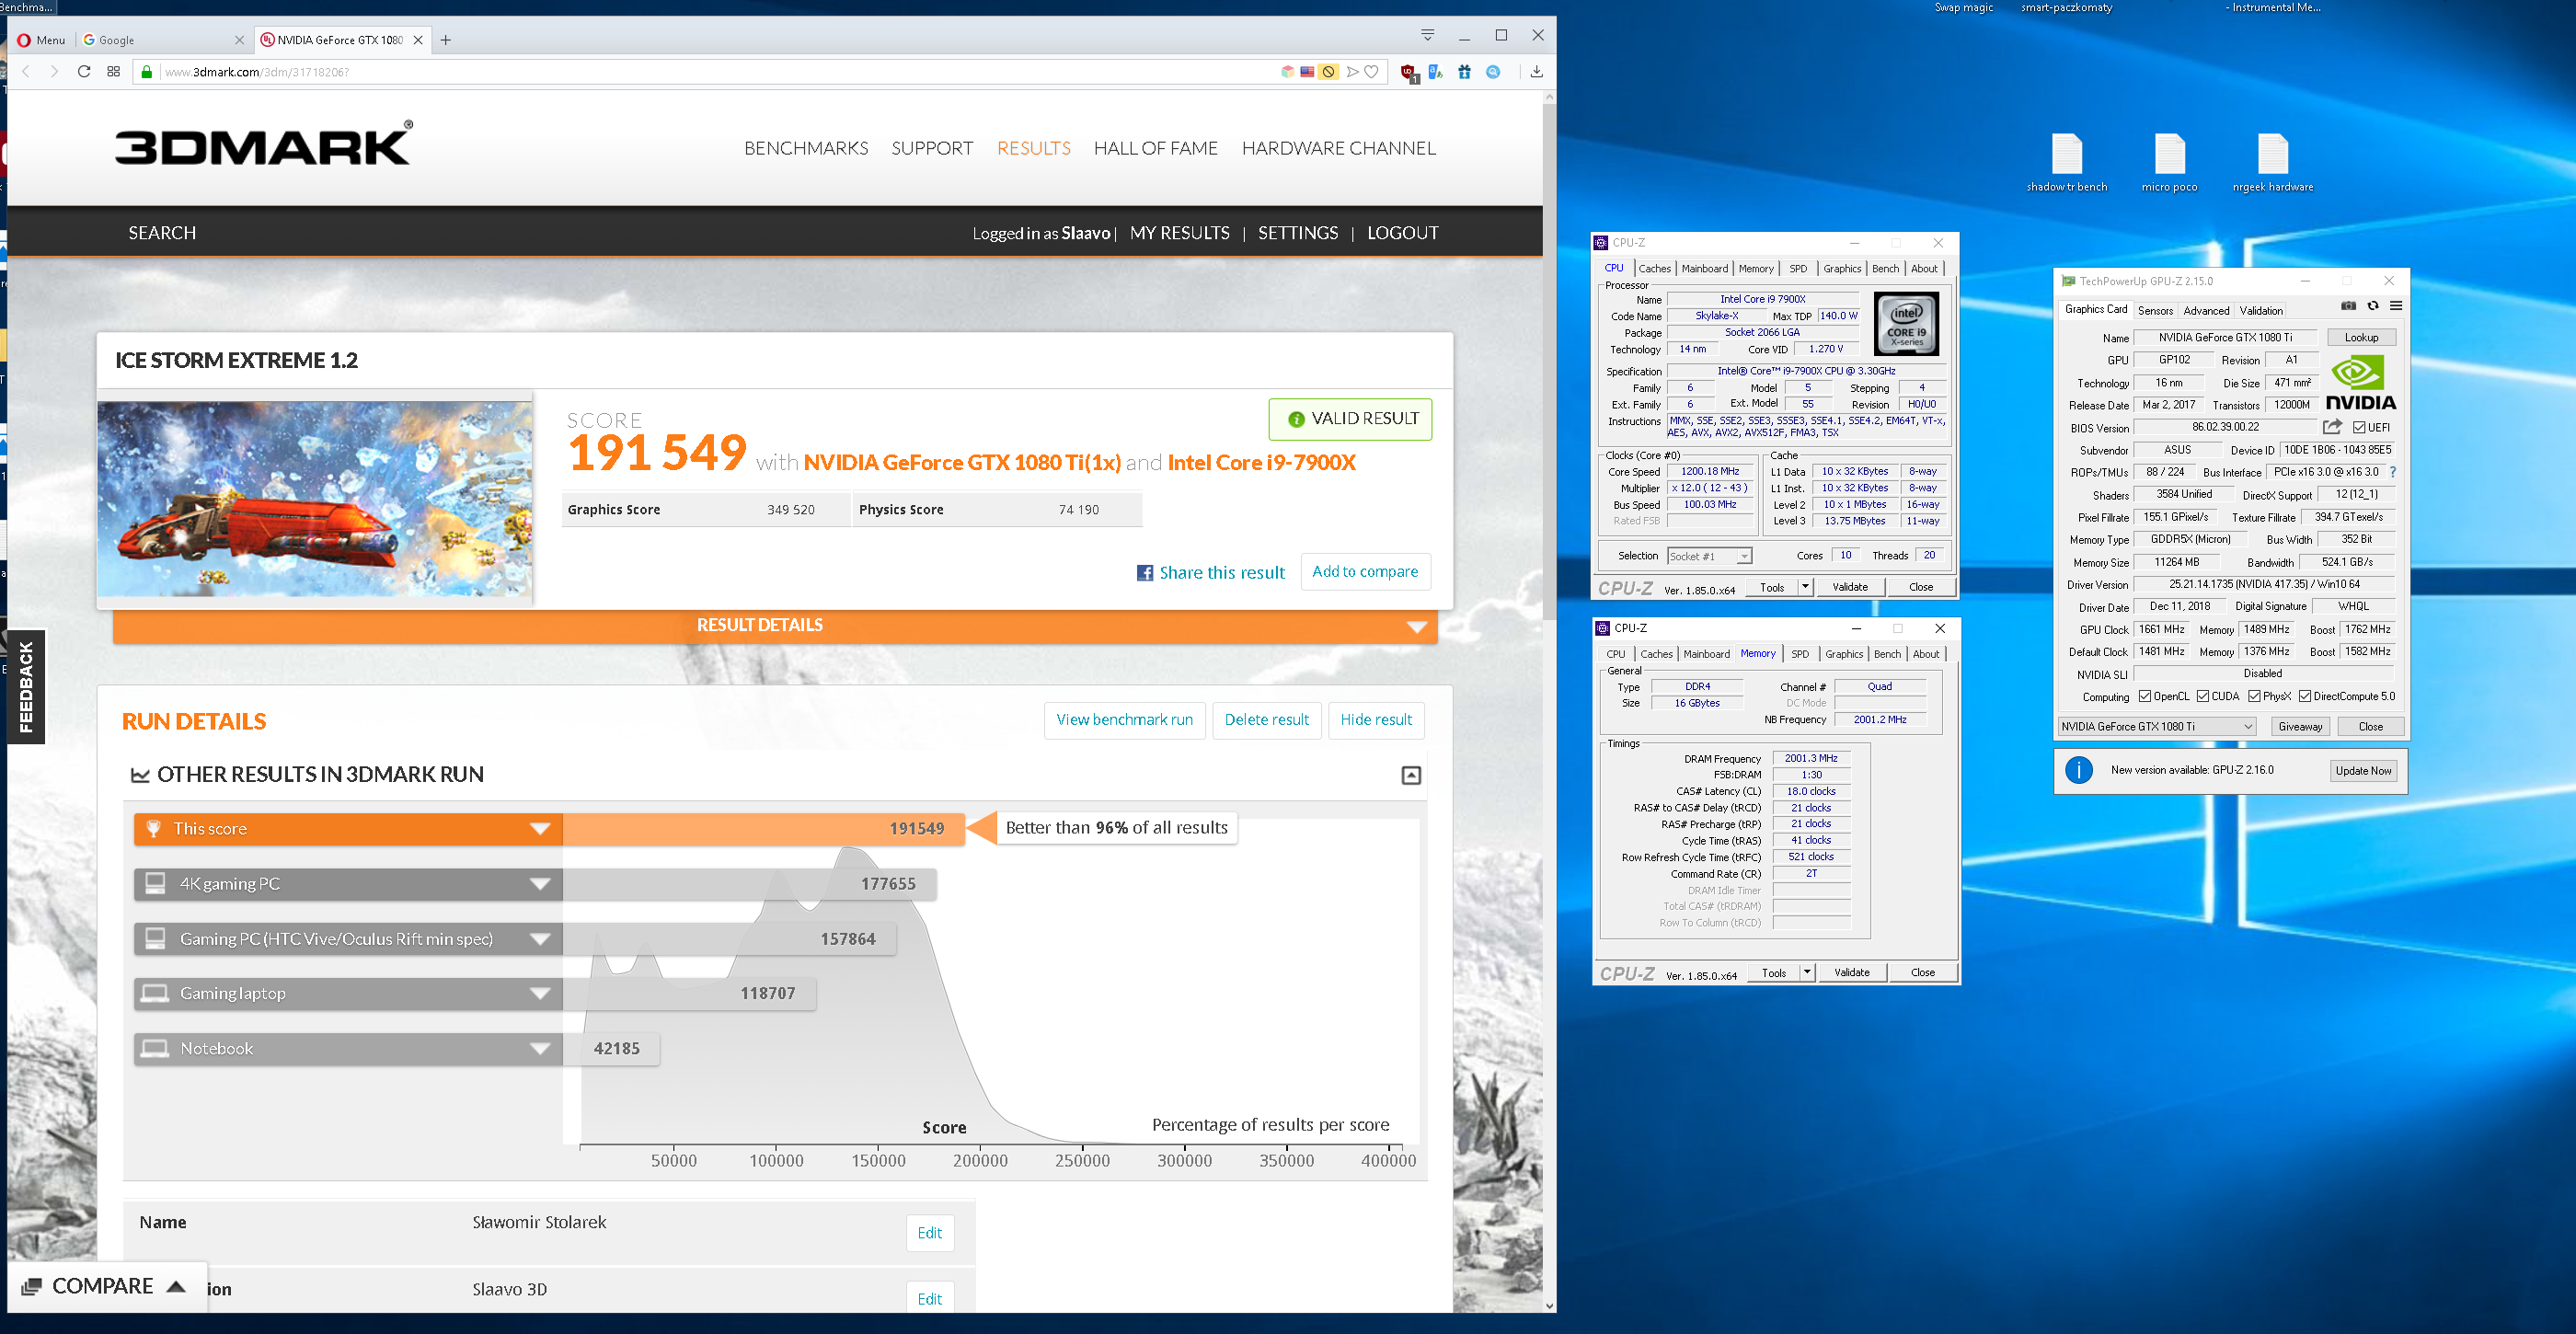Collapse the Other Results chart panel icon
The width and height of the screenshot is (2576, 1334).
coord(1410,775)
